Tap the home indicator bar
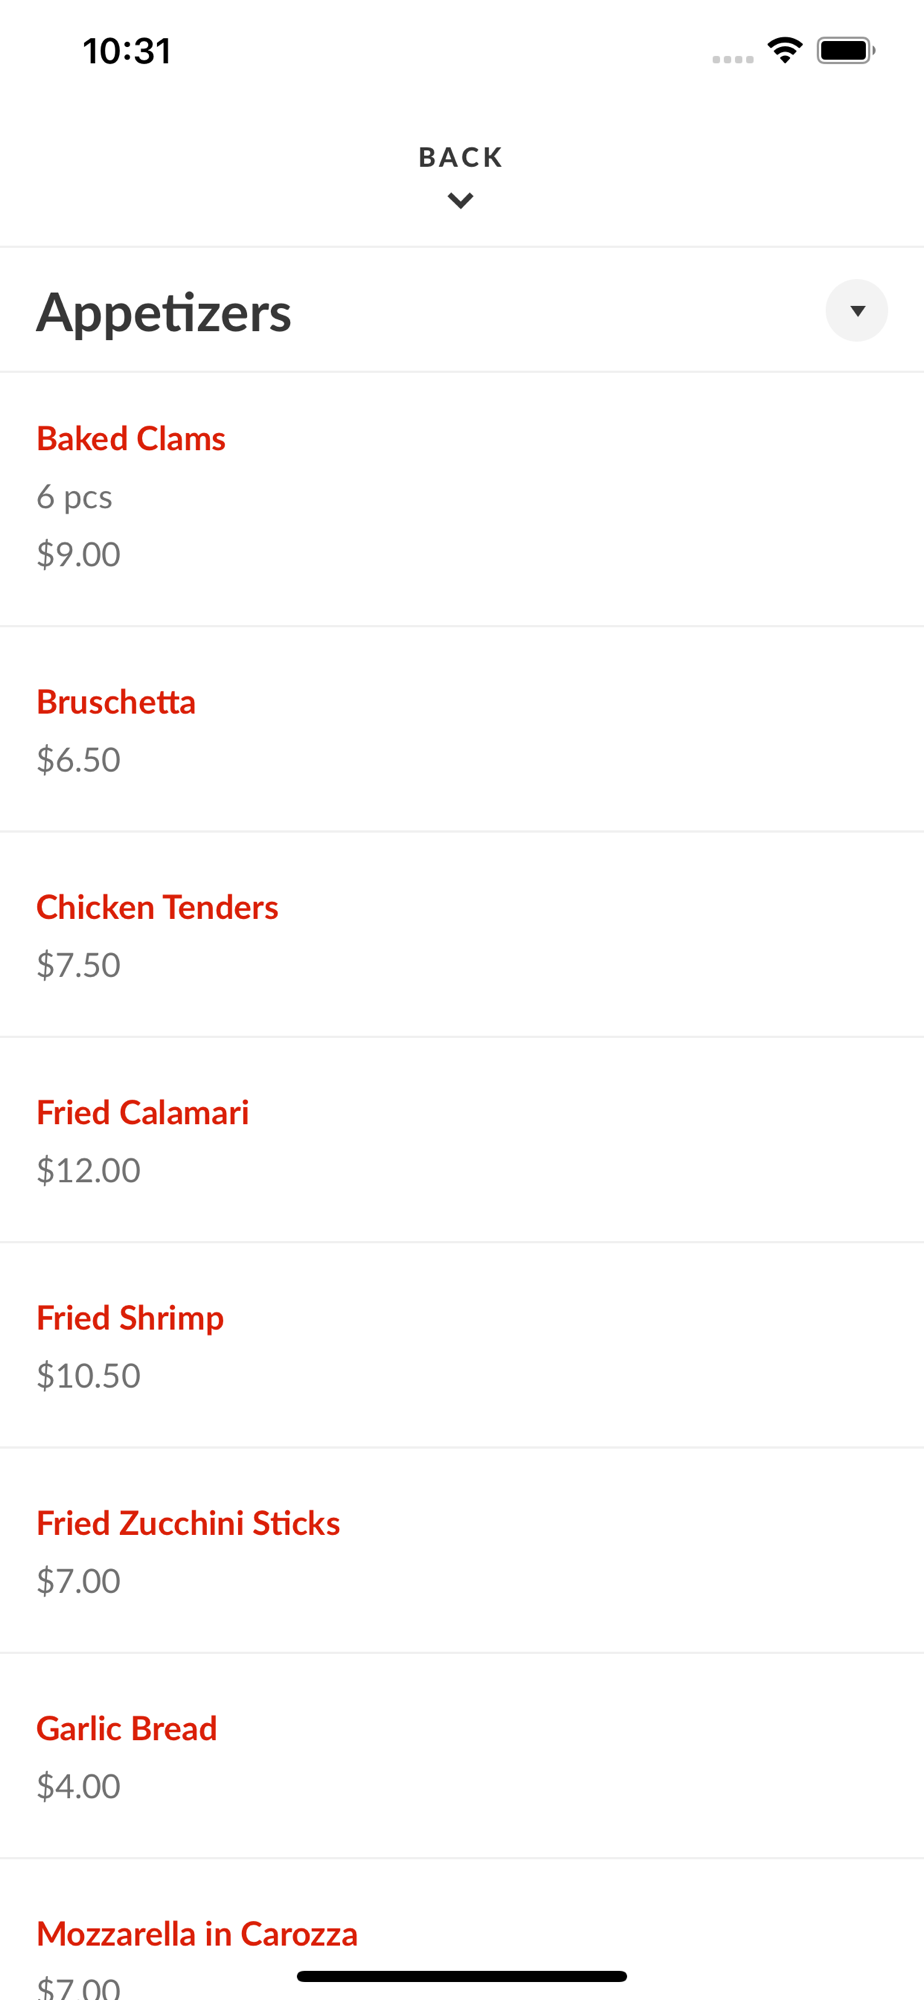This screenshot has height=2000, width=924. pos(461,1976)
